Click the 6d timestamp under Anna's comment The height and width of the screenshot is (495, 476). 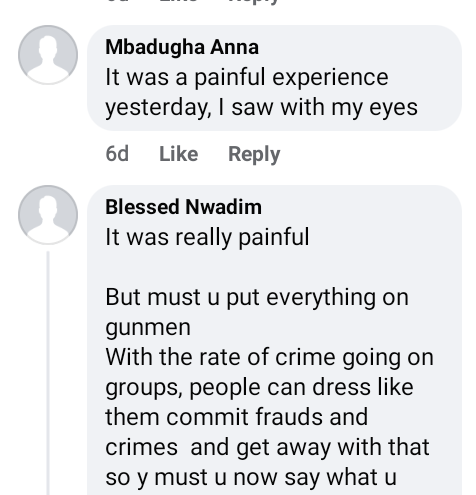point(117,154)
